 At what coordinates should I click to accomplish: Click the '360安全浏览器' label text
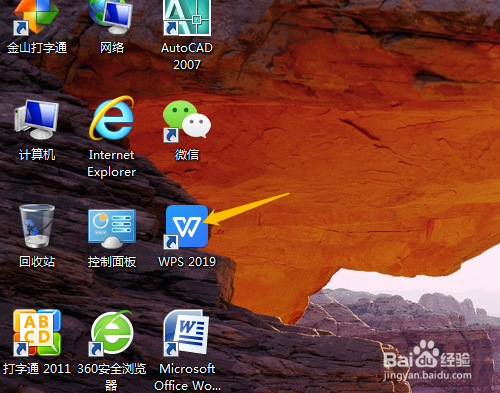(x=112, y=377)
